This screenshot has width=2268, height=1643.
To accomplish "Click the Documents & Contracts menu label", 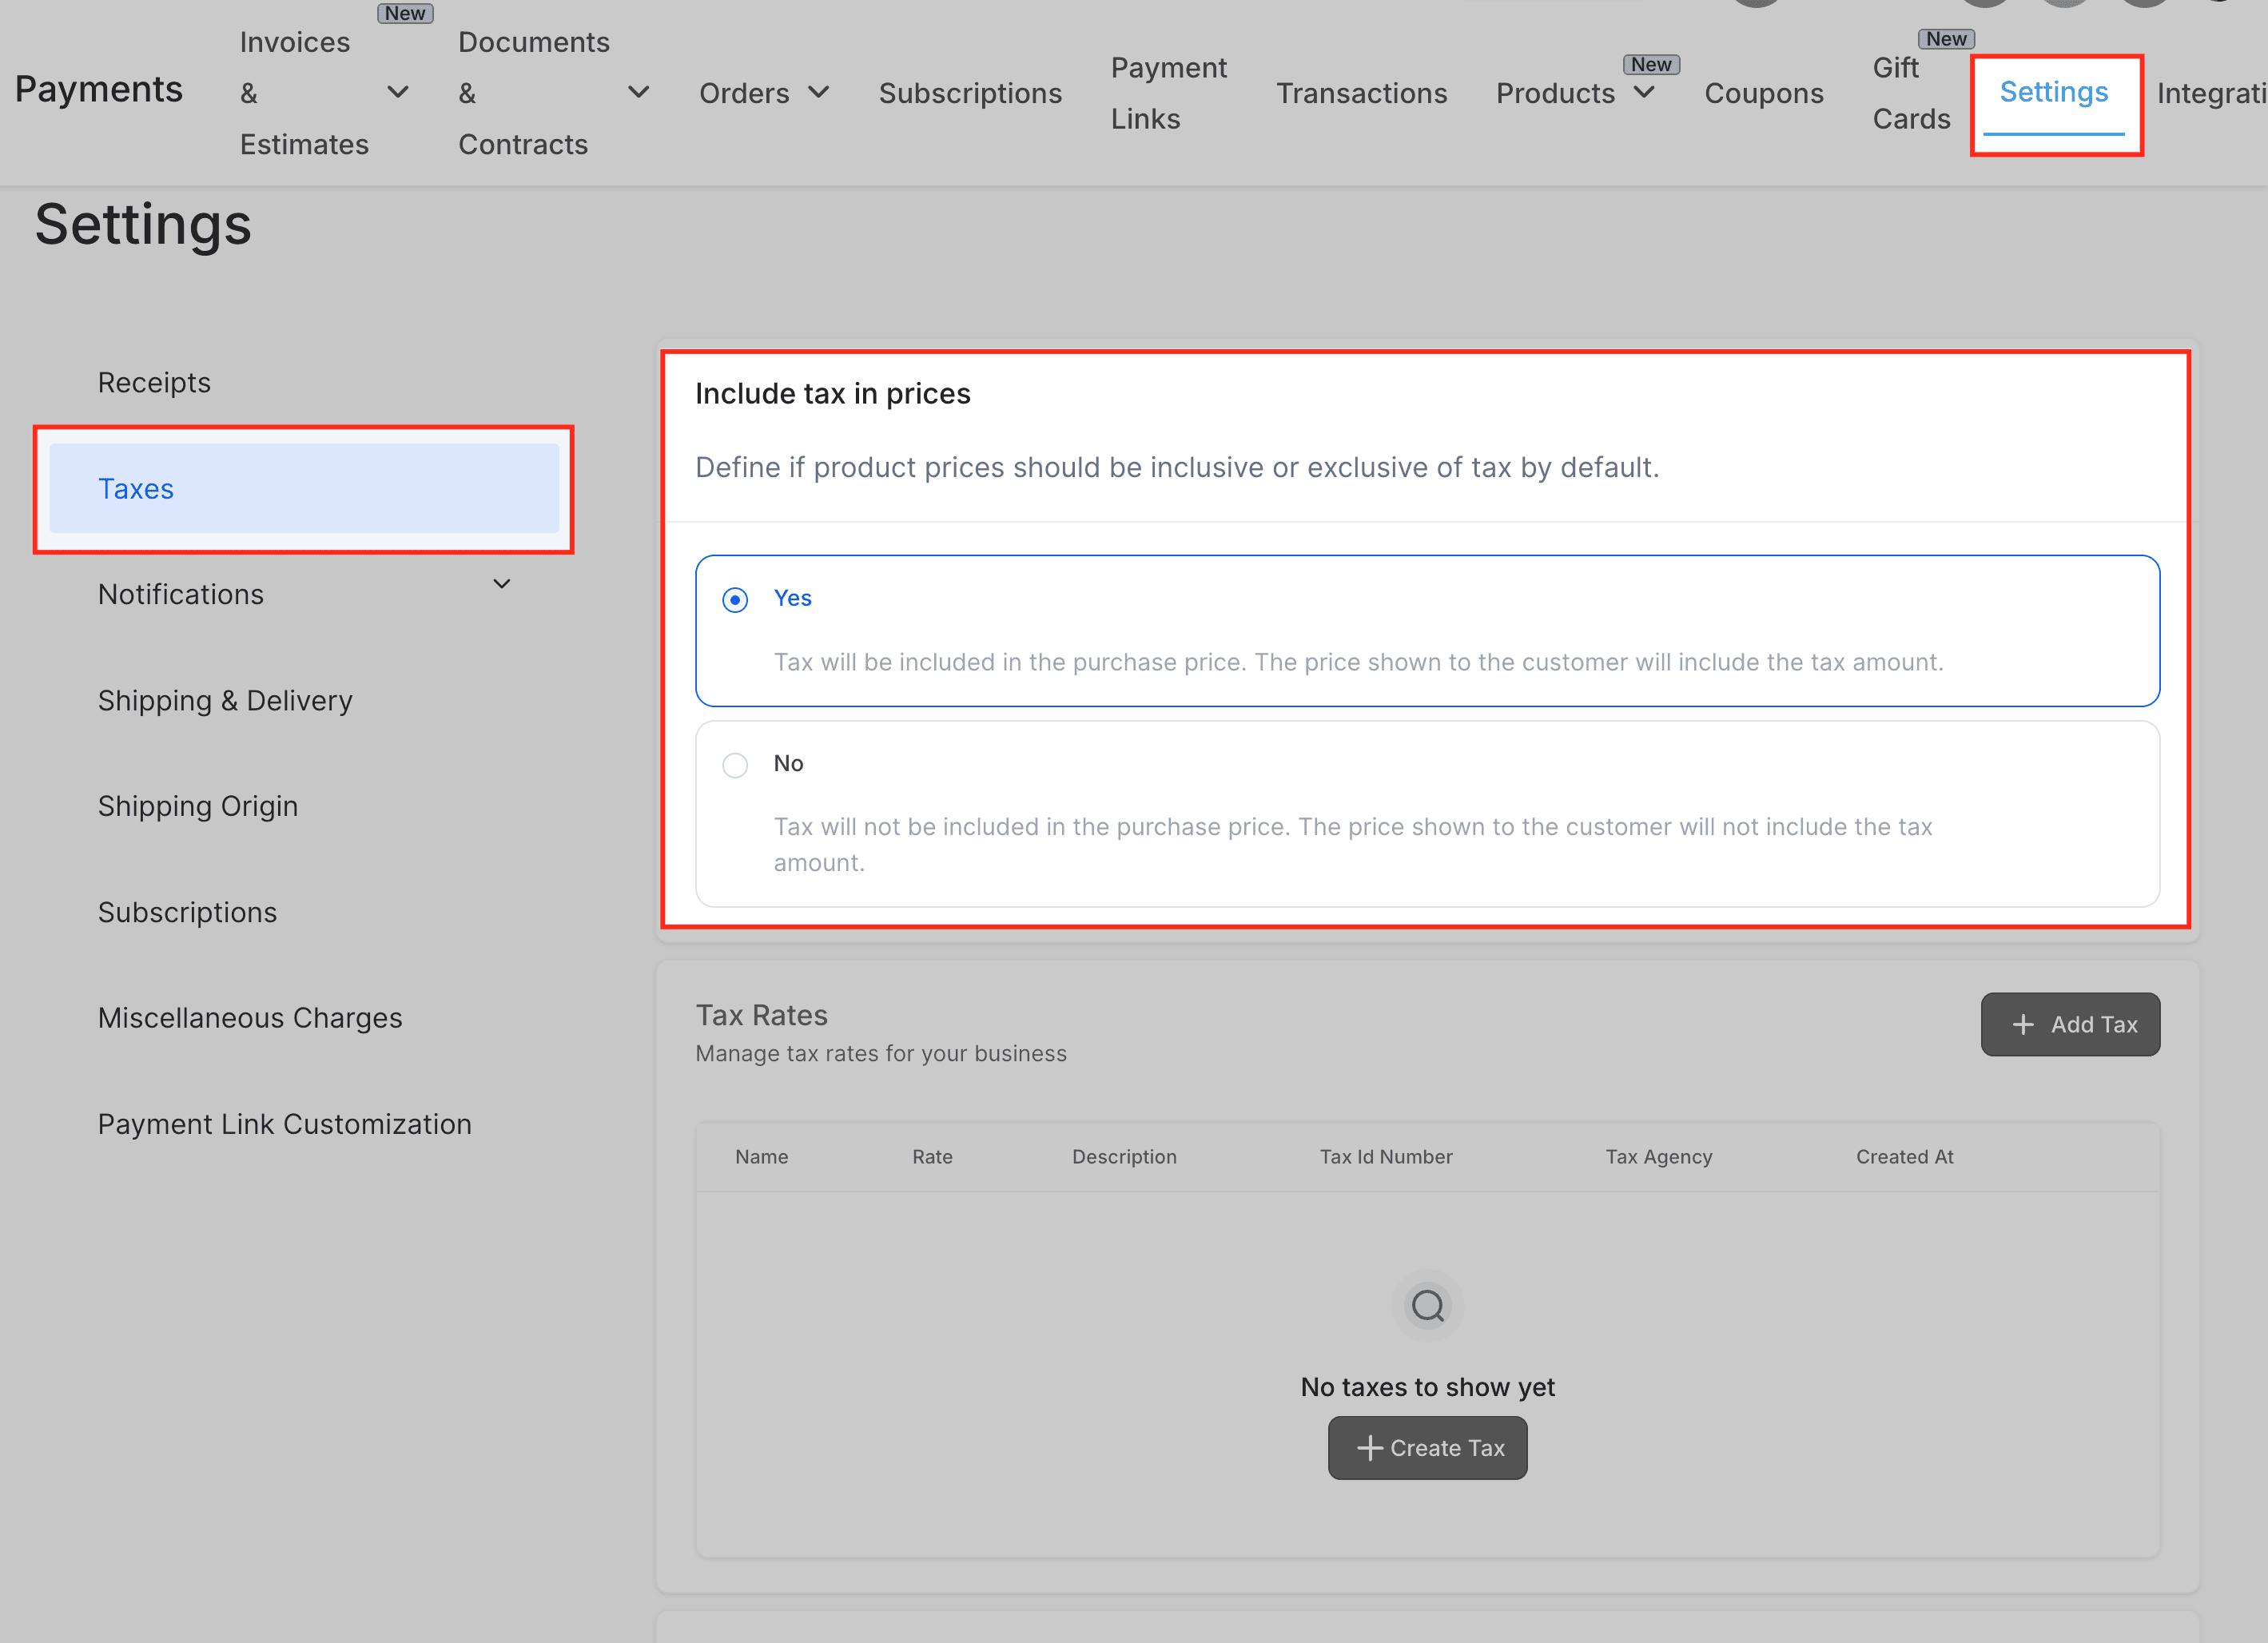I will (534, 93).
